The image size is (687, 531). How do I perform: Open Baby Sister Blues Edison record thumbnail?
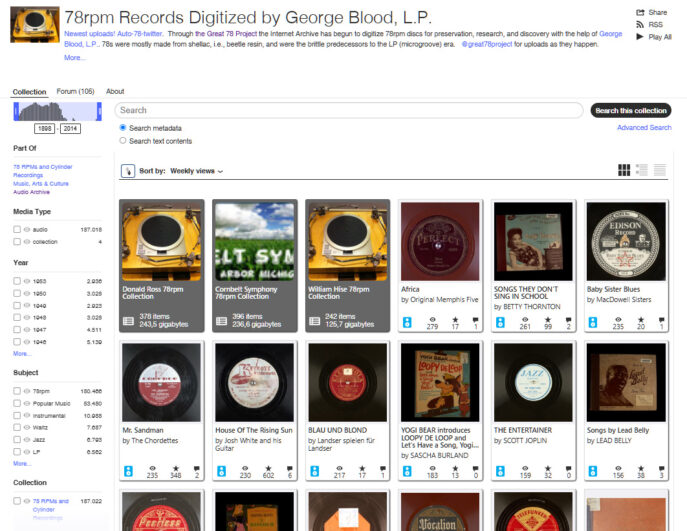626,241
